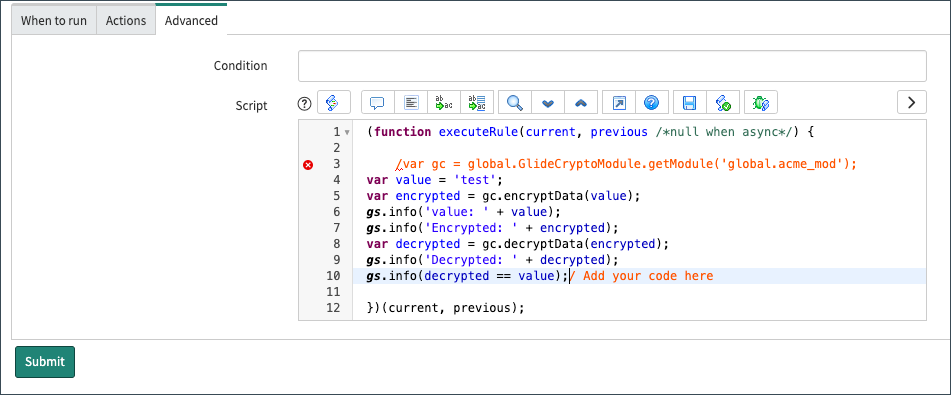Click the closing '})(current, previous);' line
This screenshot has width=951, height=395.
pyautogui.click(x=446, y=308)
